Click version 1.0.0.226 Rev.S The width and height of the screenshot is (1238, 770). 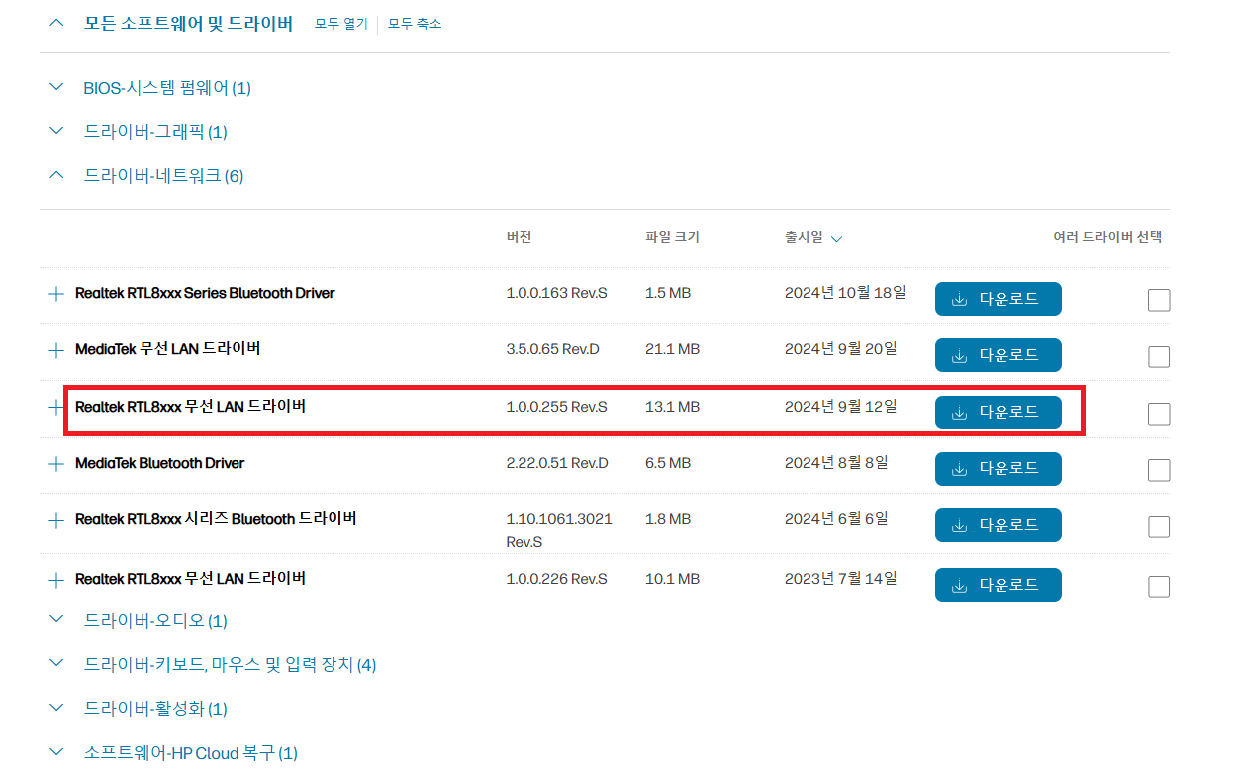[x=557, y=579]
